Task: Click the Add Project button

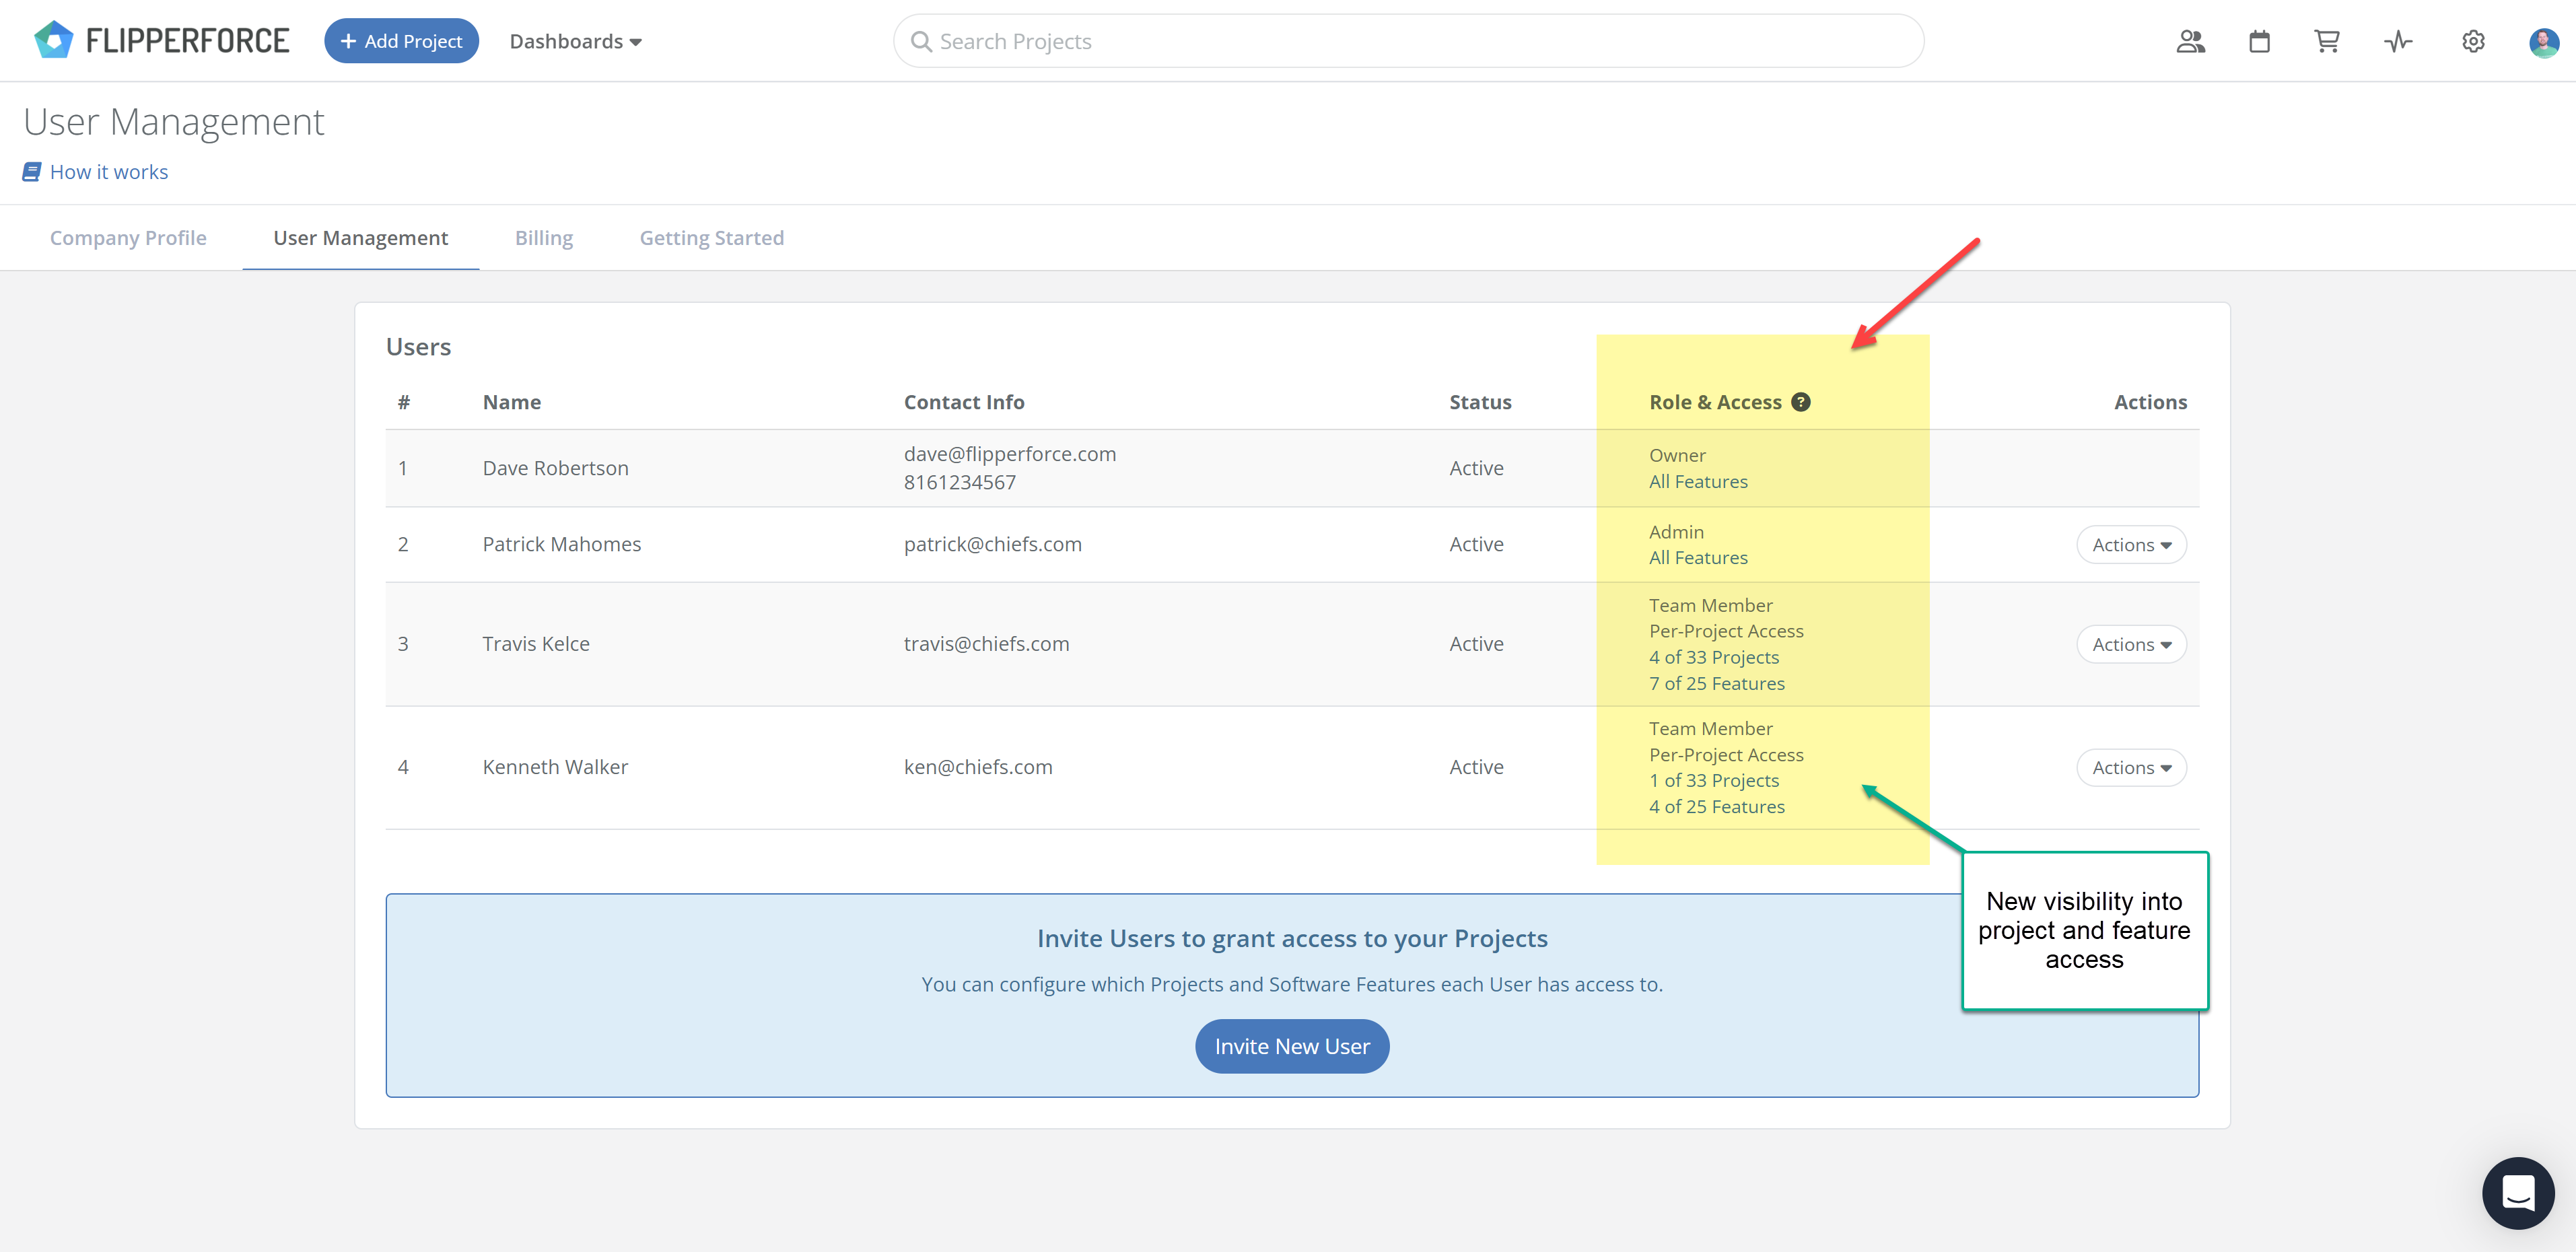Action: click(x=401, y=41)
